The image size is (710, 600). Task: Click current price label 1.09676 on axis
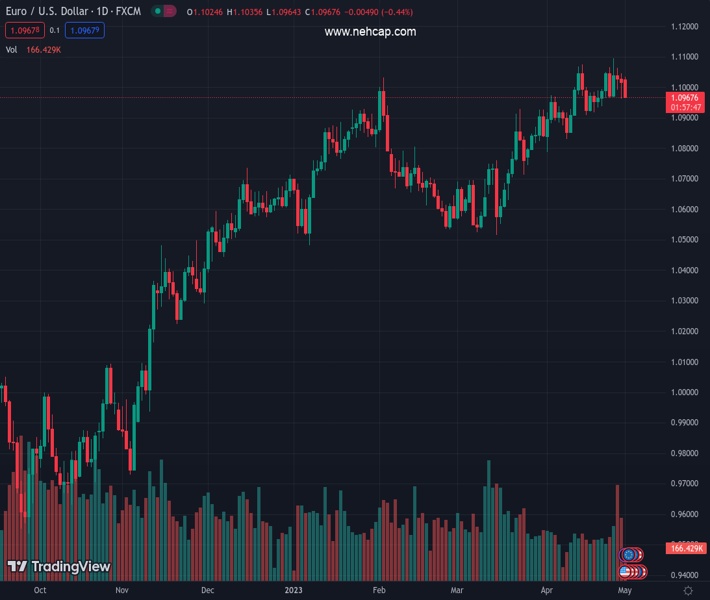click(x=687, y=97)
